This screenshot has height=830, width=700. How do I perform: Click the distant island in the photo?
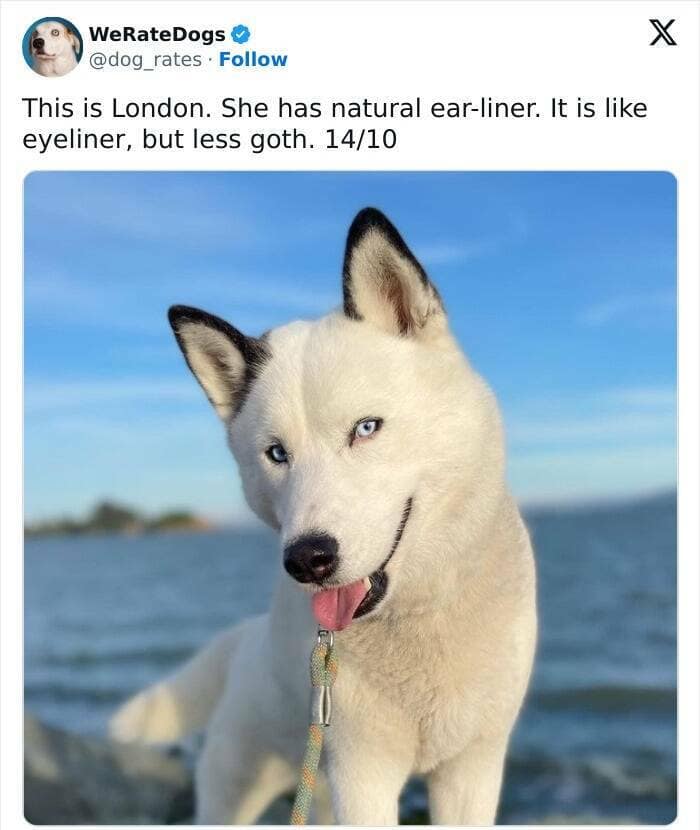click(119, 518)
